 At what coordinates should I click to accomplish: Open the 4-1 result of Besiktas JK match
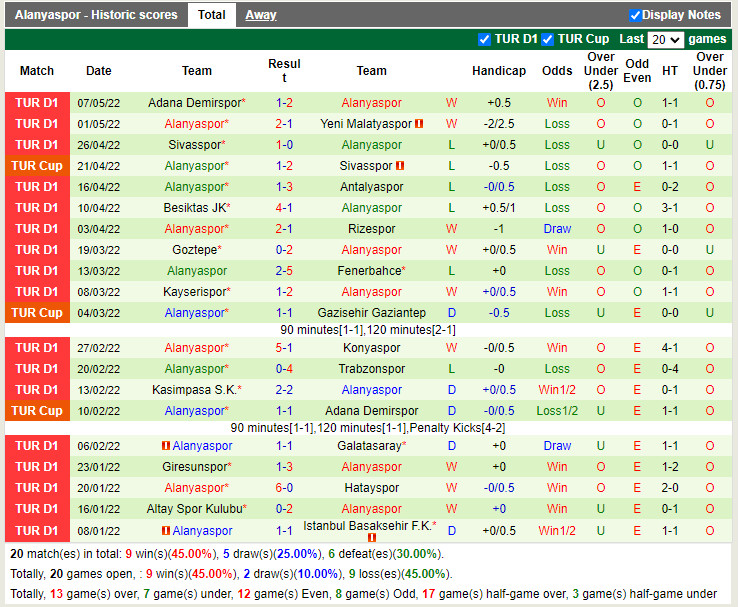pyautogui.click(x=284, y=208)
